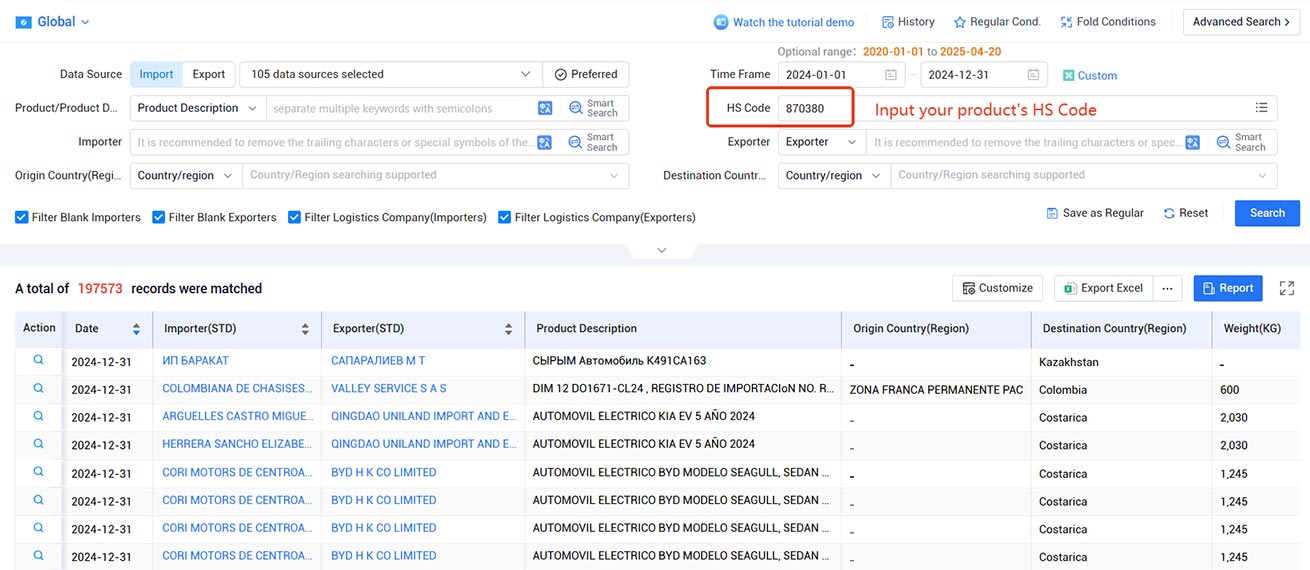Image resolution: width=1310 pixels, height=570 pixels.
Task: Select the Import data source tab
Action: point(156,74)
